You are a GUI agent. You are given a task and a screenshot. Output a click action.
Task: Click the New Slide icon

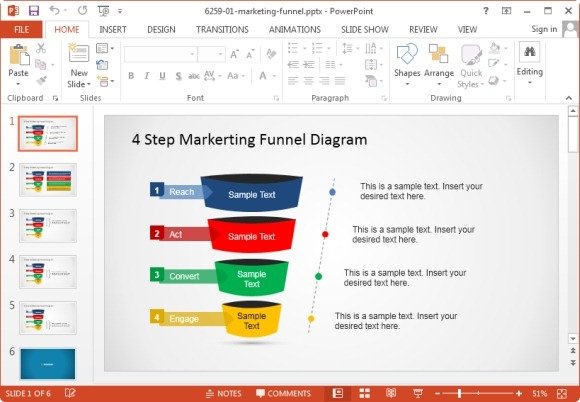coord(79,53)
